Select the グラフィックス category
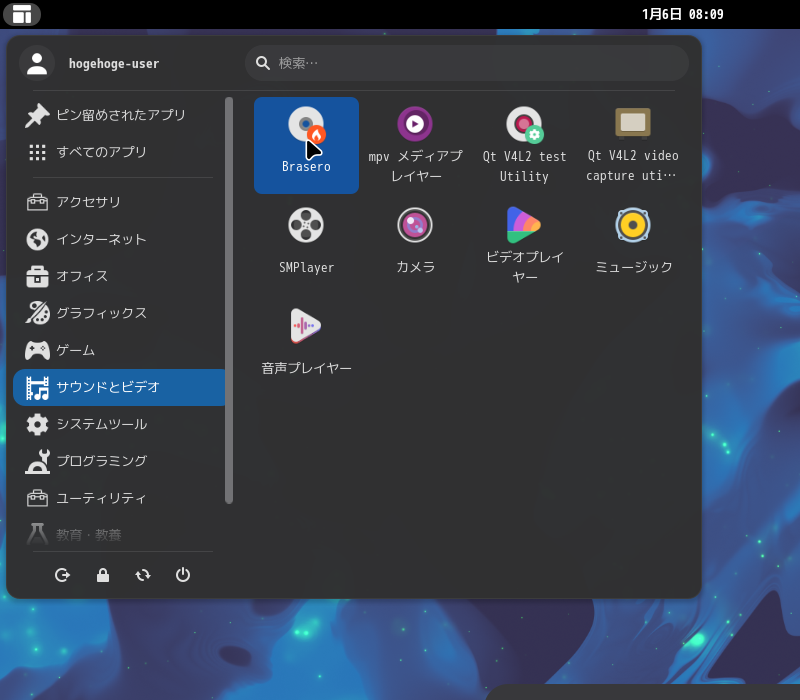The height and width of the screenshot is (700, 800). click(119, 313)
